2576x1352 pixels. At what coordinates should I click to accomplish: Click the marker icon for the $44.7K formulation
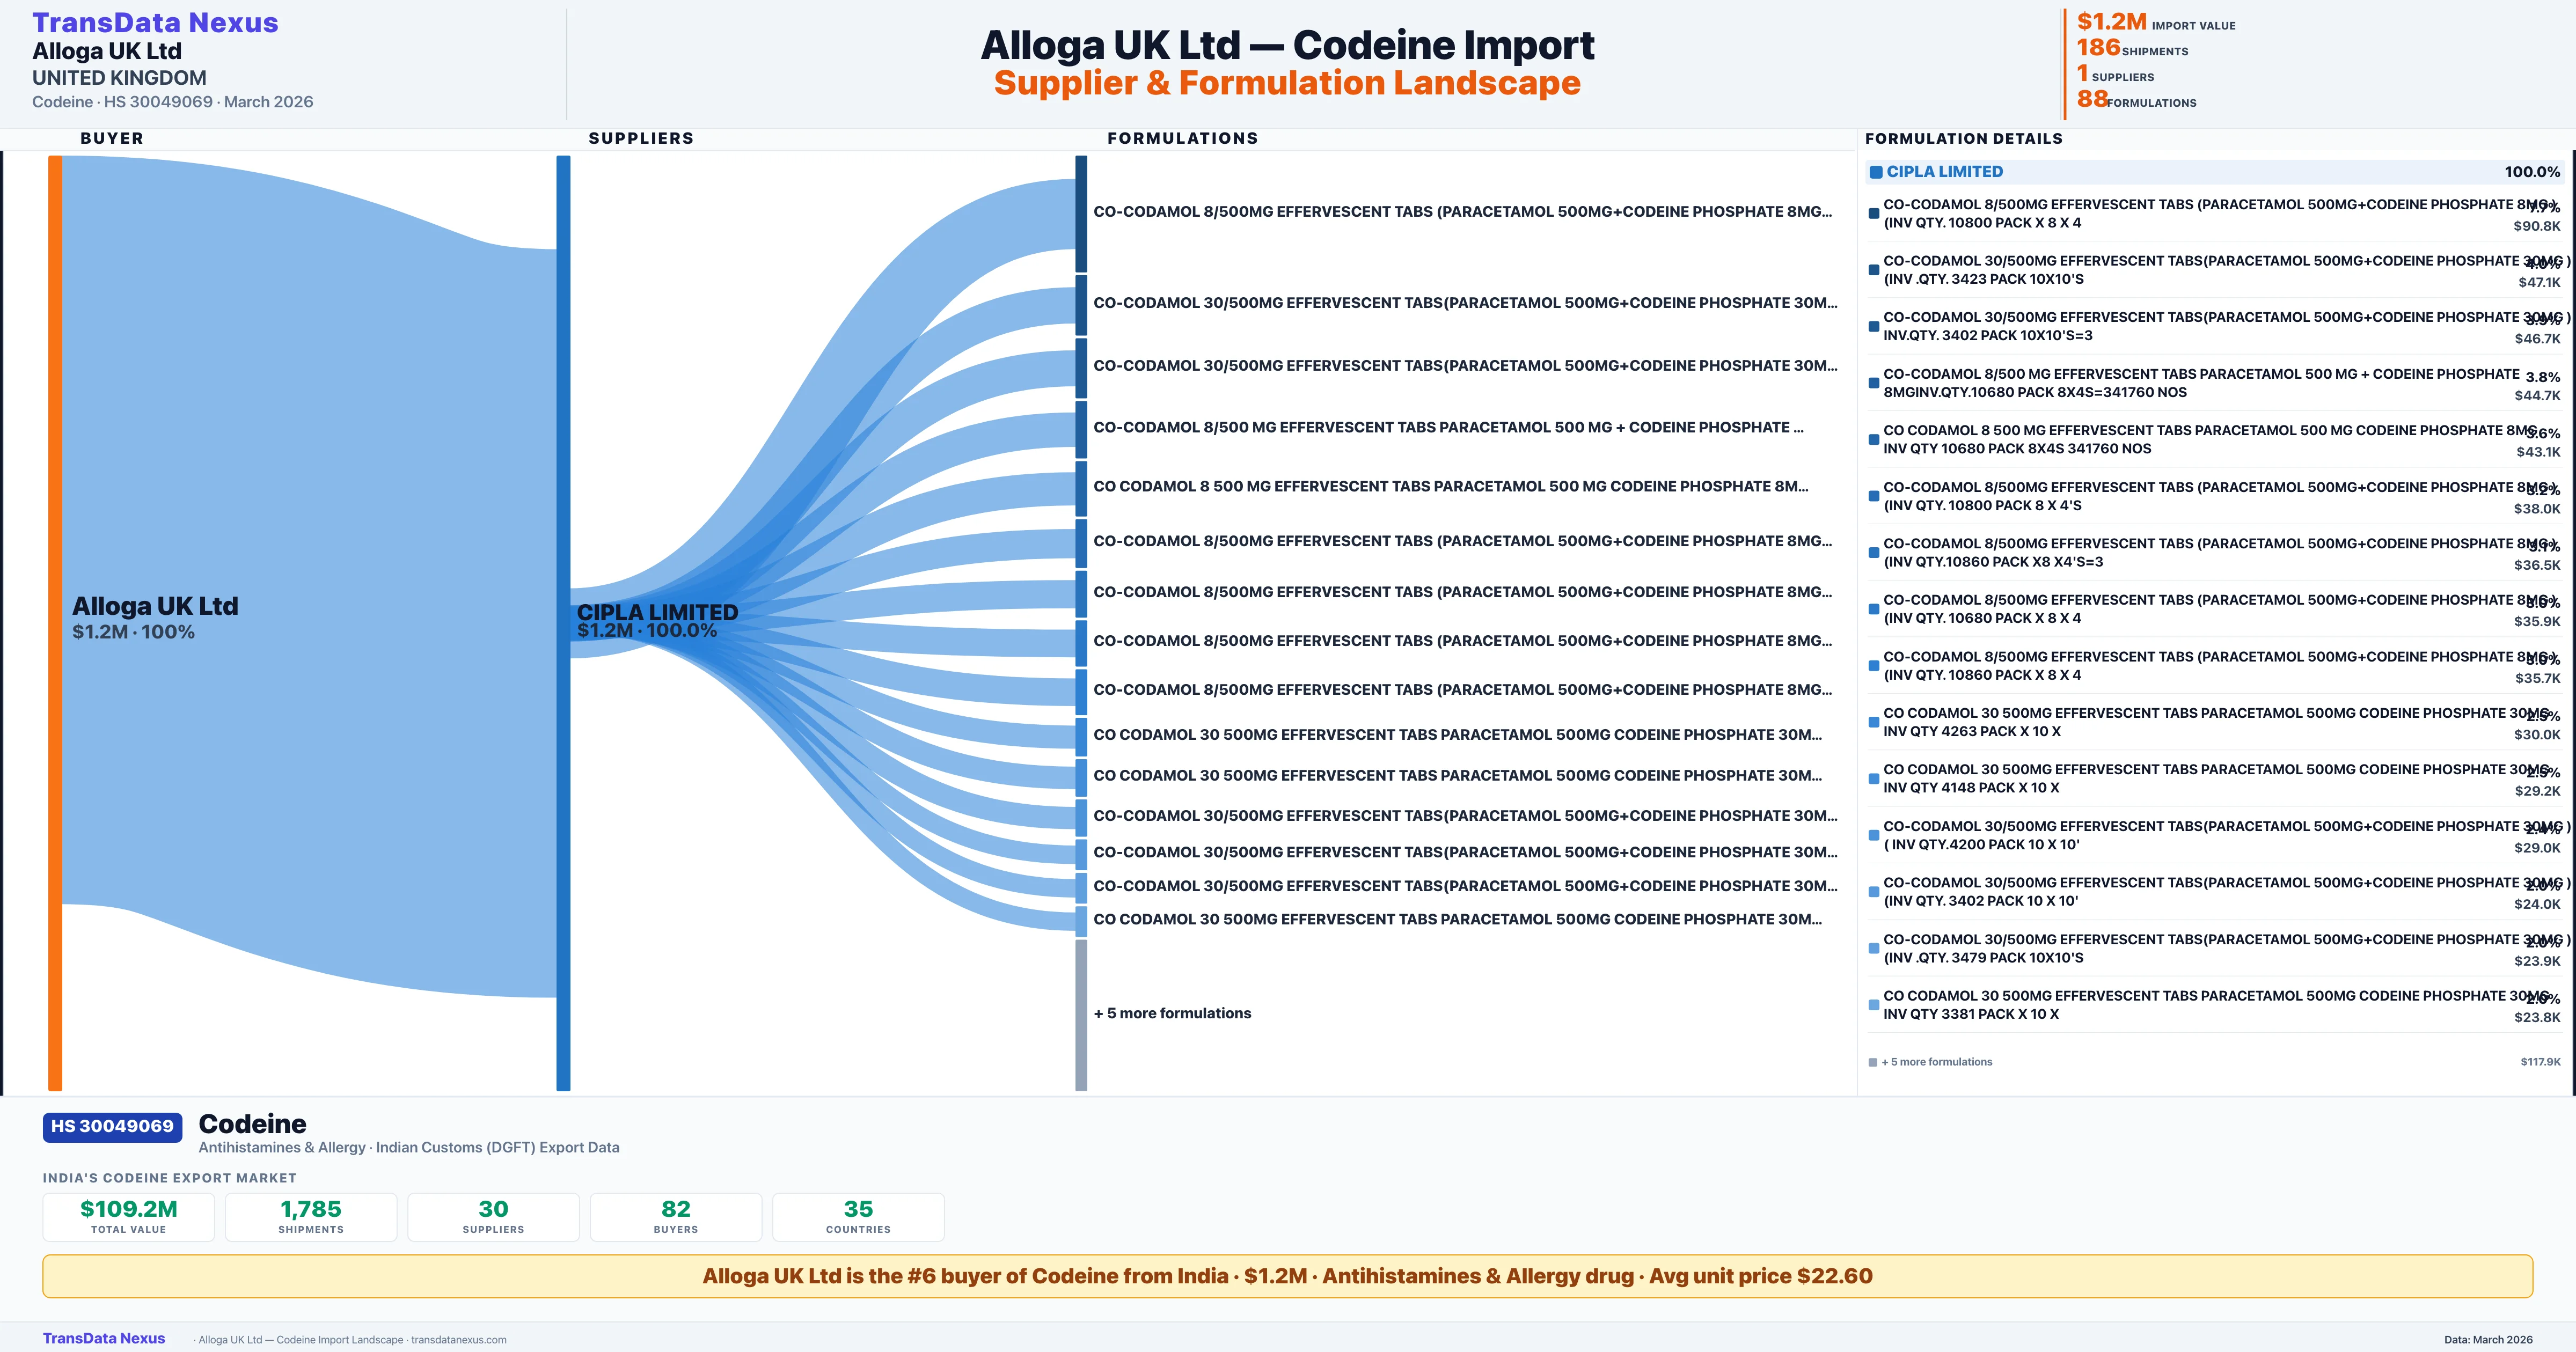click(1873, 383)
